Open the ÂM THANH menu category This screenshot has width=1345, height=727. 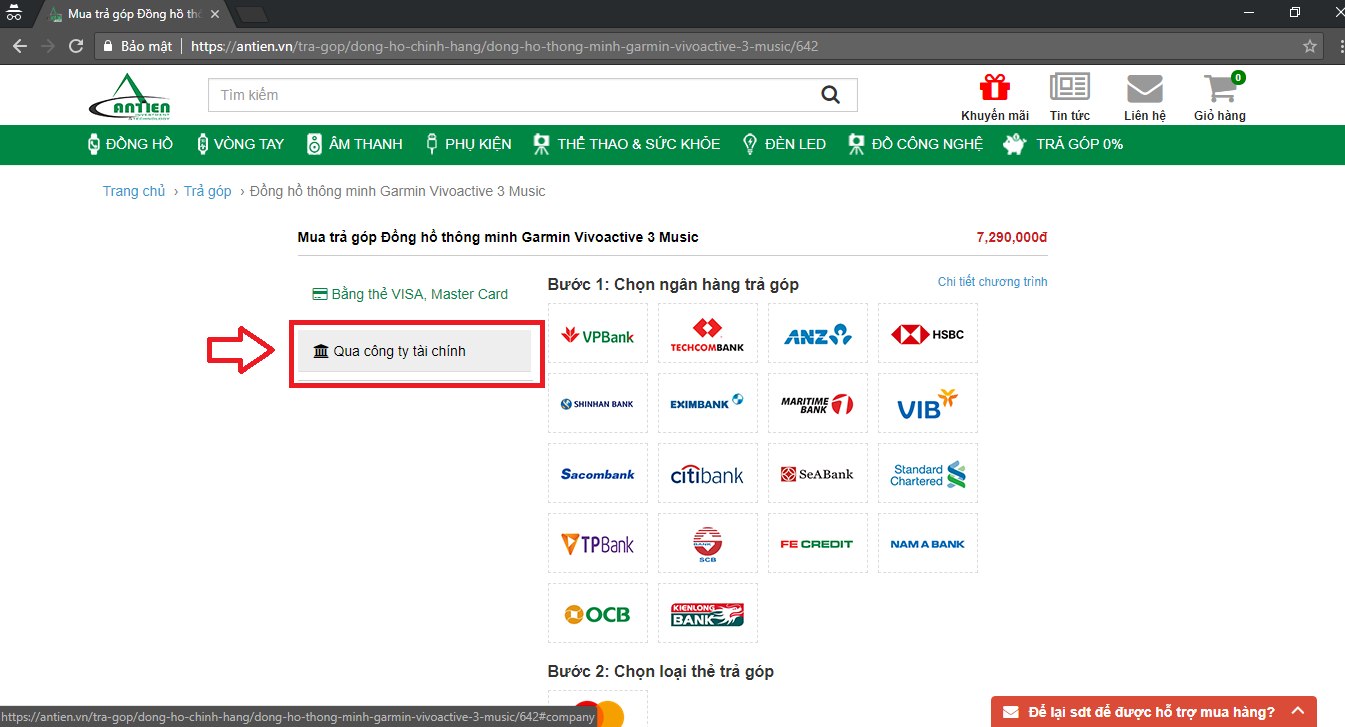[x=355, y=144]
